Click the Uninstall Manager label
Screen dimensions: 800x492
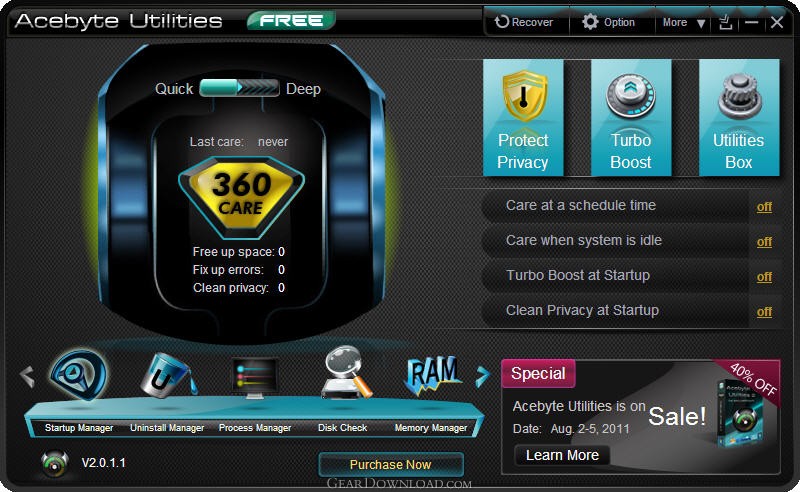coord(167,428)
